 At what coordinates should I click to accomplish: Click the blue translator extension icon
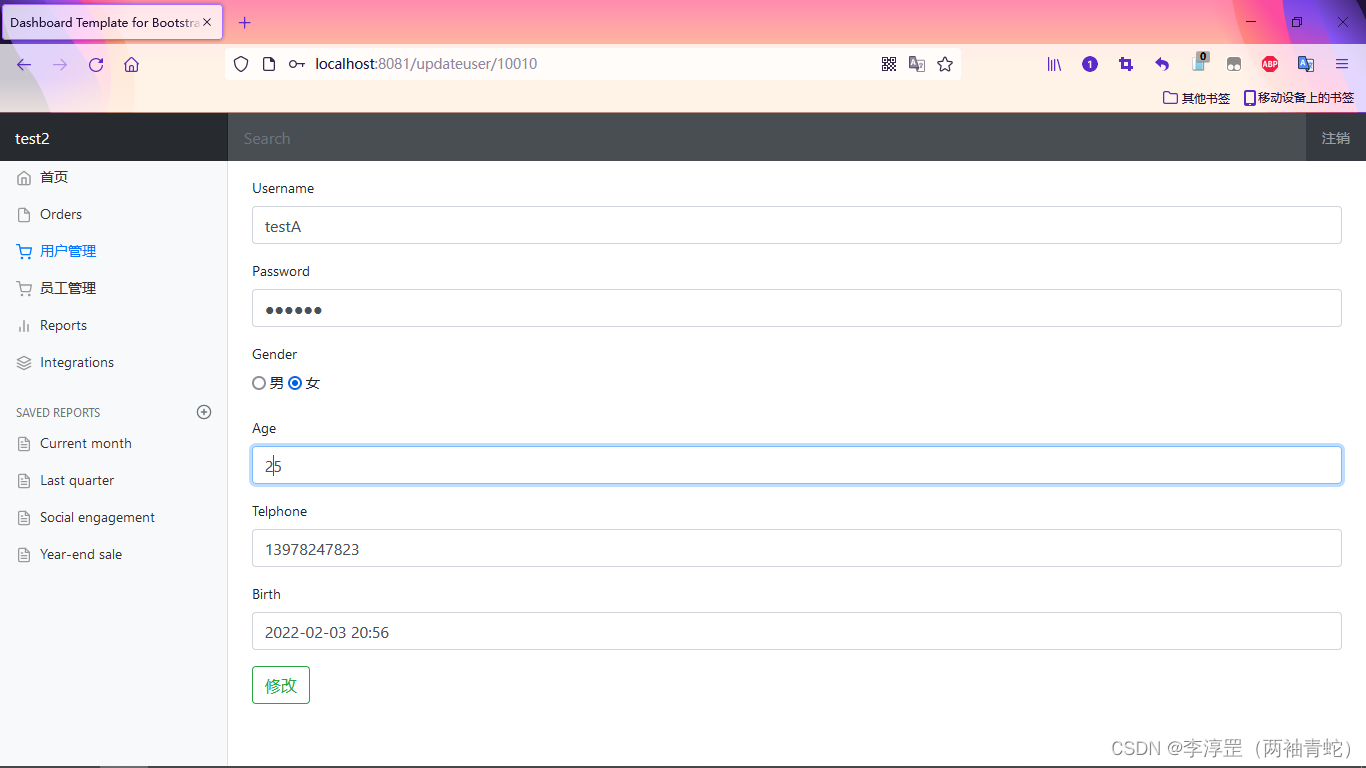[1306, 64]
